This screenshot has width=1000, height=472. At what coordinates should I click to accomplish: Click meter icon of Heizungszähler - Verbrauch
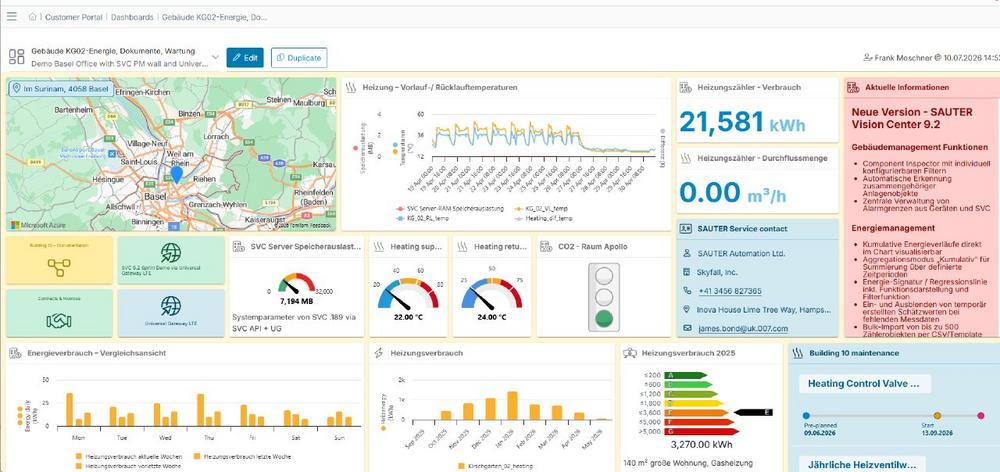pos(686,87)
